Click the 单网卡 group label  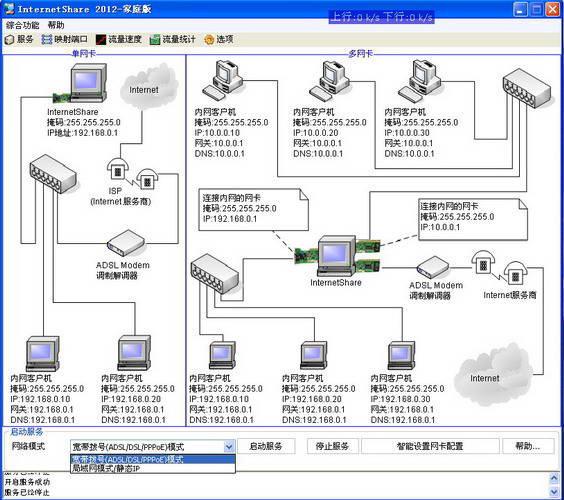click(83, 54)
